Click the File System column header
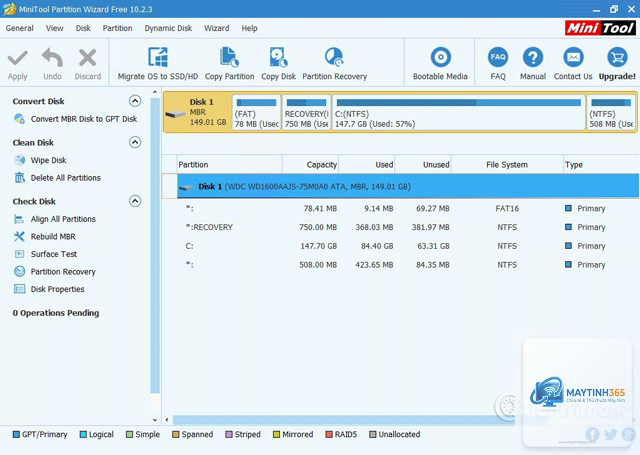Screen dimensions: 640x455 [507, 164]
